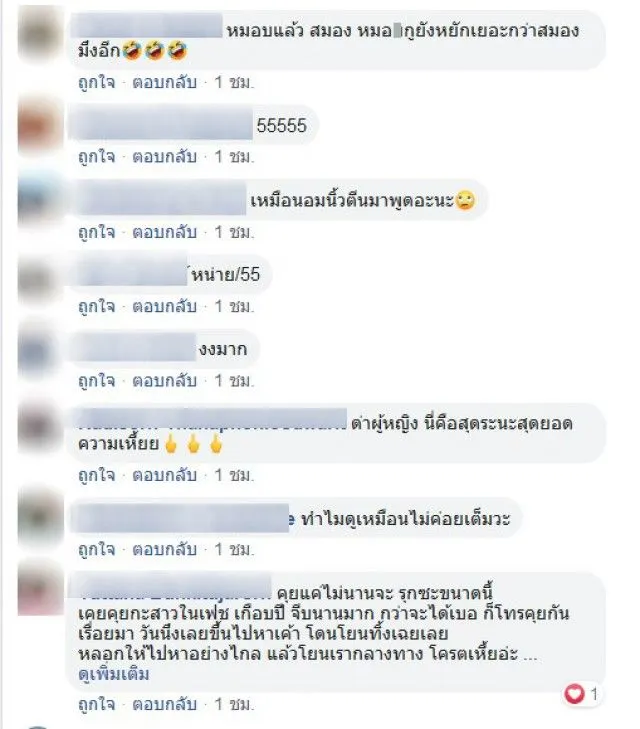Reply to the 55555 comment via ตอบกลับ
640x729 pixels.
165,157
